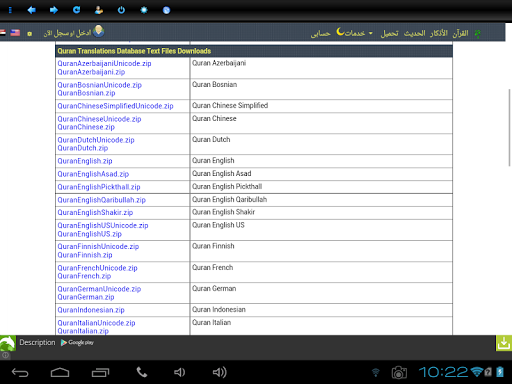Screen dimensions: 512x384
Task: Open the three-dot overflow menu
Action: 10,10
